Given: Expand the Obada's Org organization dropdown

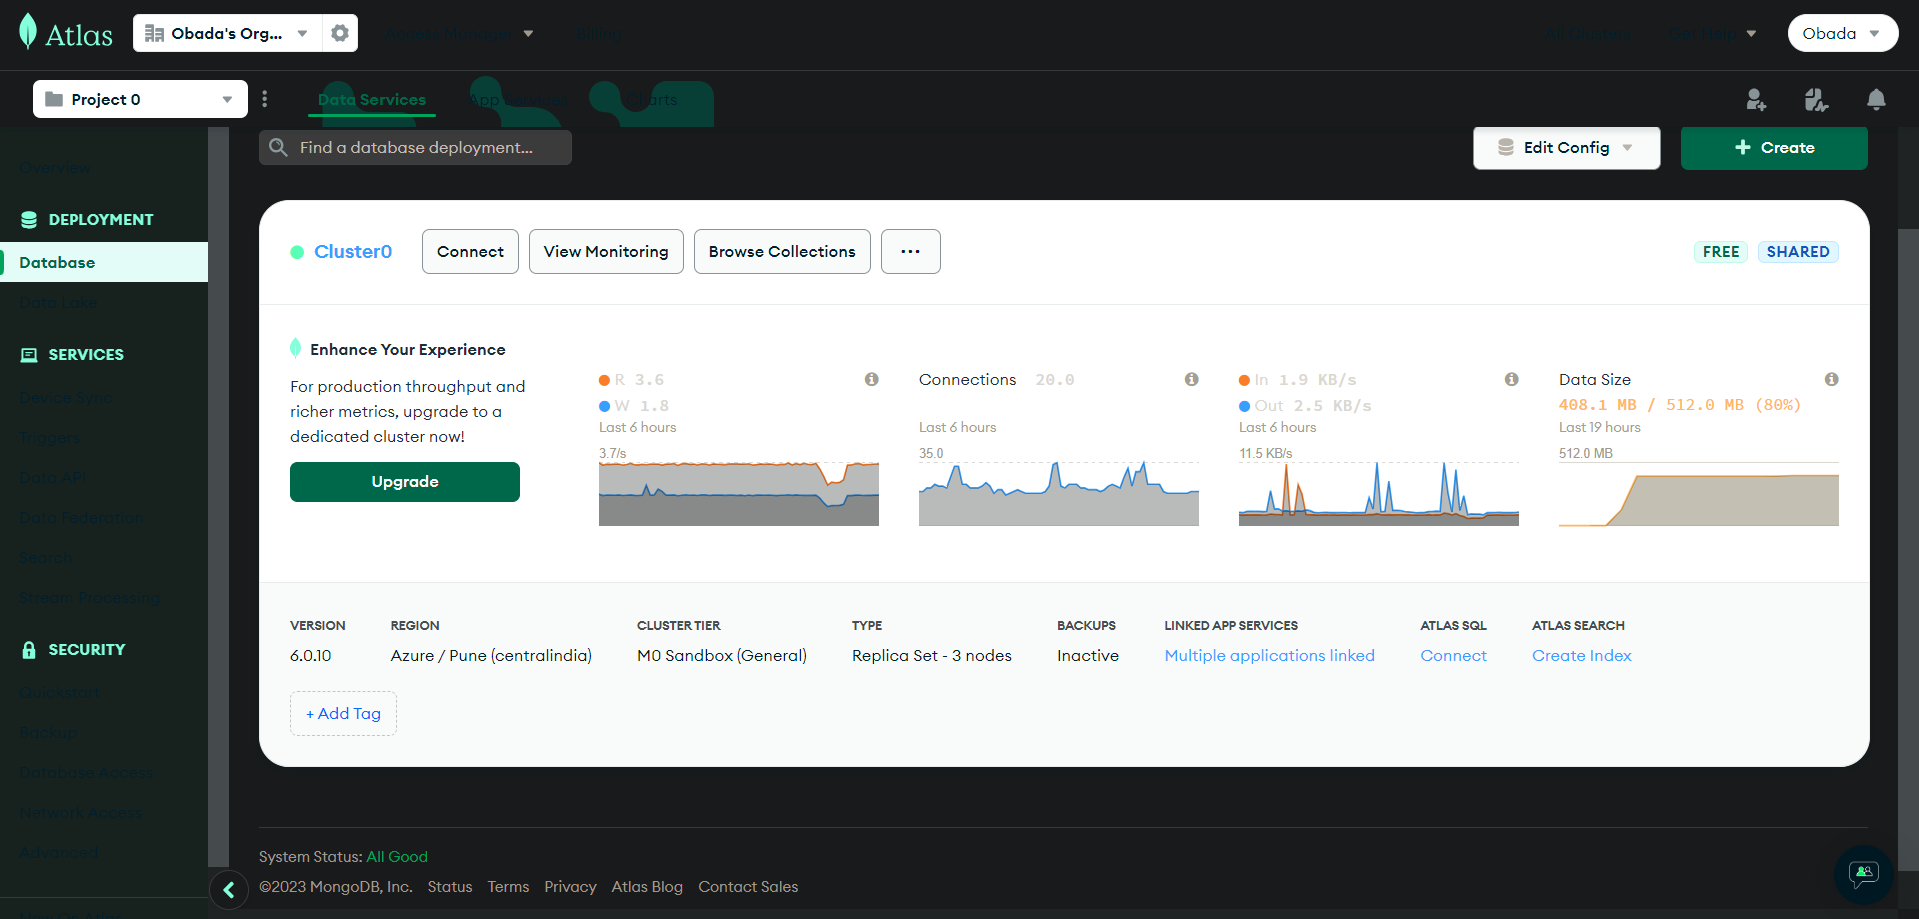Looking at the screenshot, I should (228, 33).
